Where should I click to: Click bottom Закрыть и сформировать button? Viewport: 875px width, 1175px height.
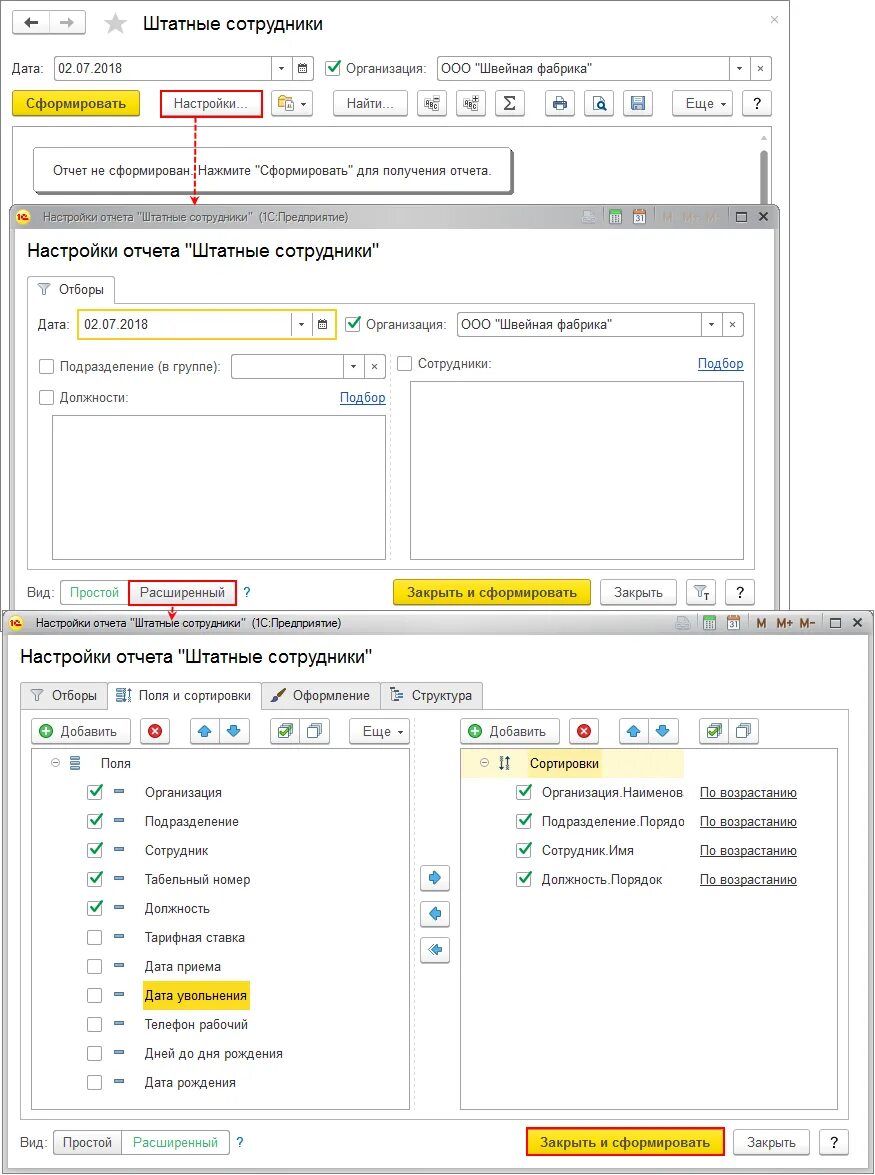point(625,1142)
